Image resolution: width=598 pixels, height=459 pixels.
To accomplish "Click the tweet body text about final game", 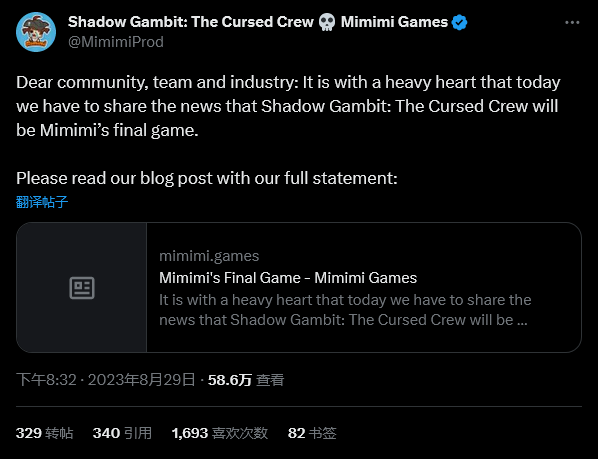I will tap(288, 106).
